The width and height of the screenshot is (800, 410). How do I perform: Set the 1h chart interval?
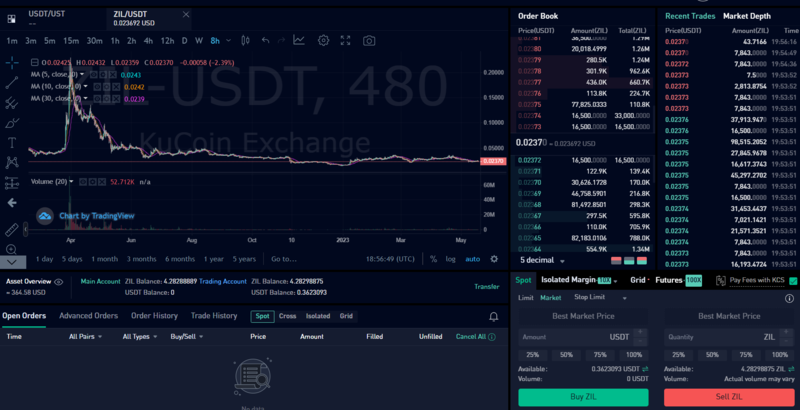115,41
